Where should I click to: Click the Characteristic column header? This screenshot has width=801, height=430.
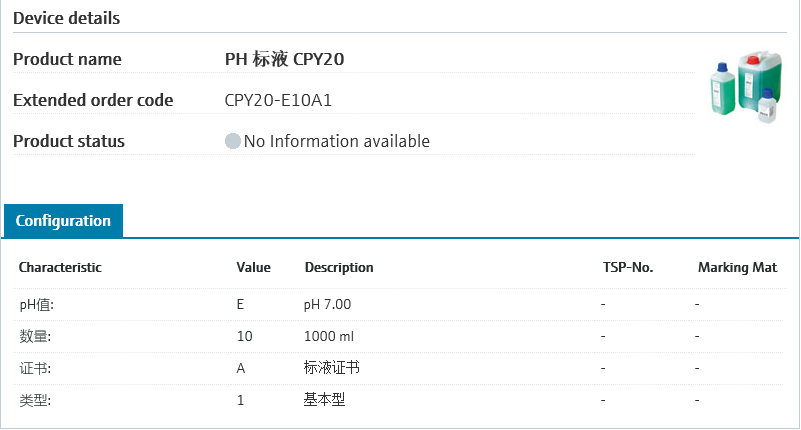[x=60, y=268]
